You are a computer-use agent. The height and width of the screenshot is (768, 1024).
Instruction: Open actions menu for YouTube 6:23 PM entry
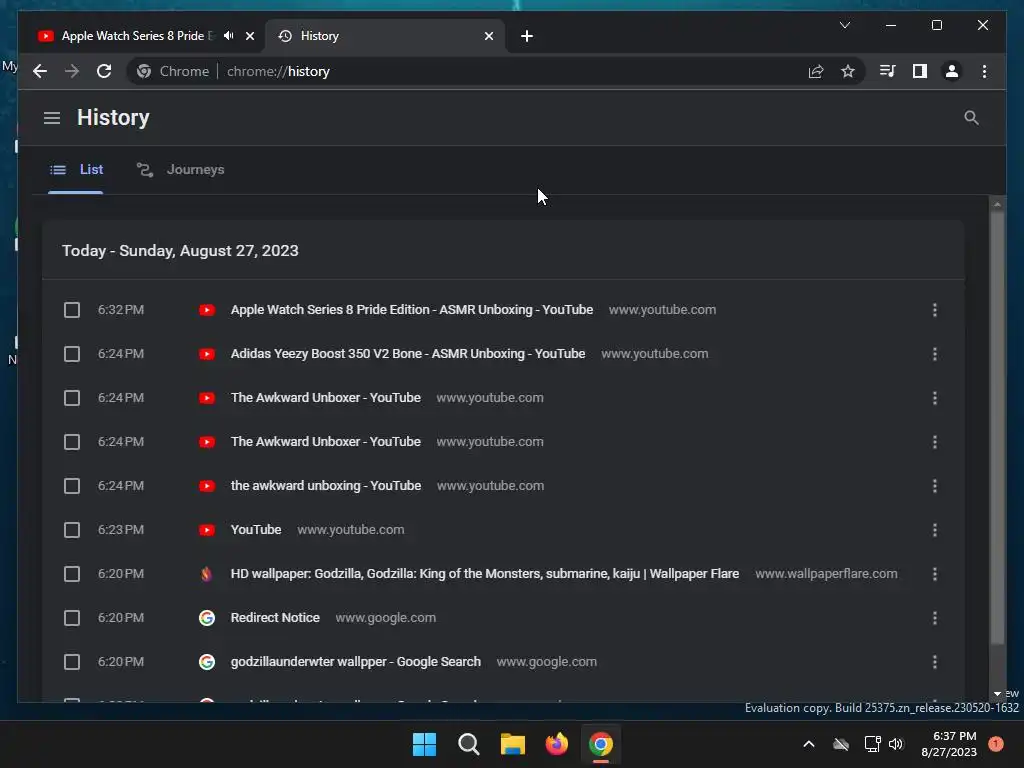click(x=935, y=530)
